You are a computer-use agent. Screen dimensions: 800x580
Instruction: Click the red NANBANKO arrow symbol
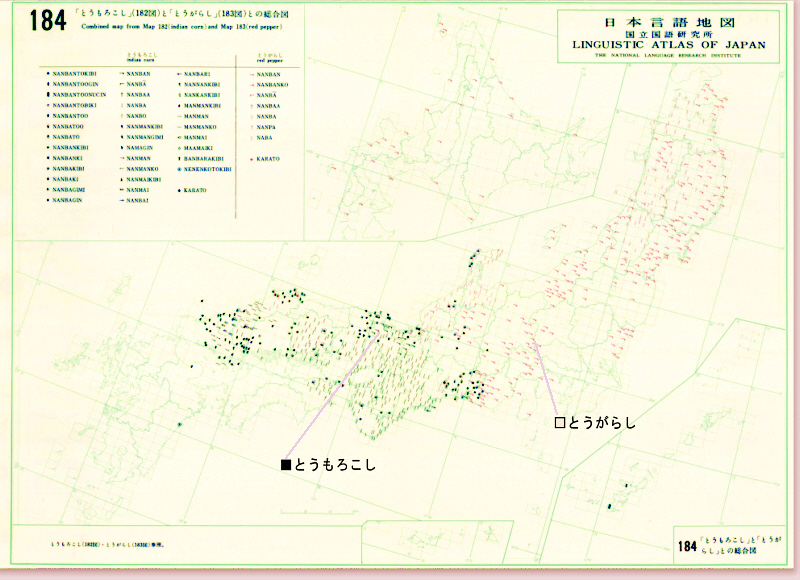pos(251,84)
